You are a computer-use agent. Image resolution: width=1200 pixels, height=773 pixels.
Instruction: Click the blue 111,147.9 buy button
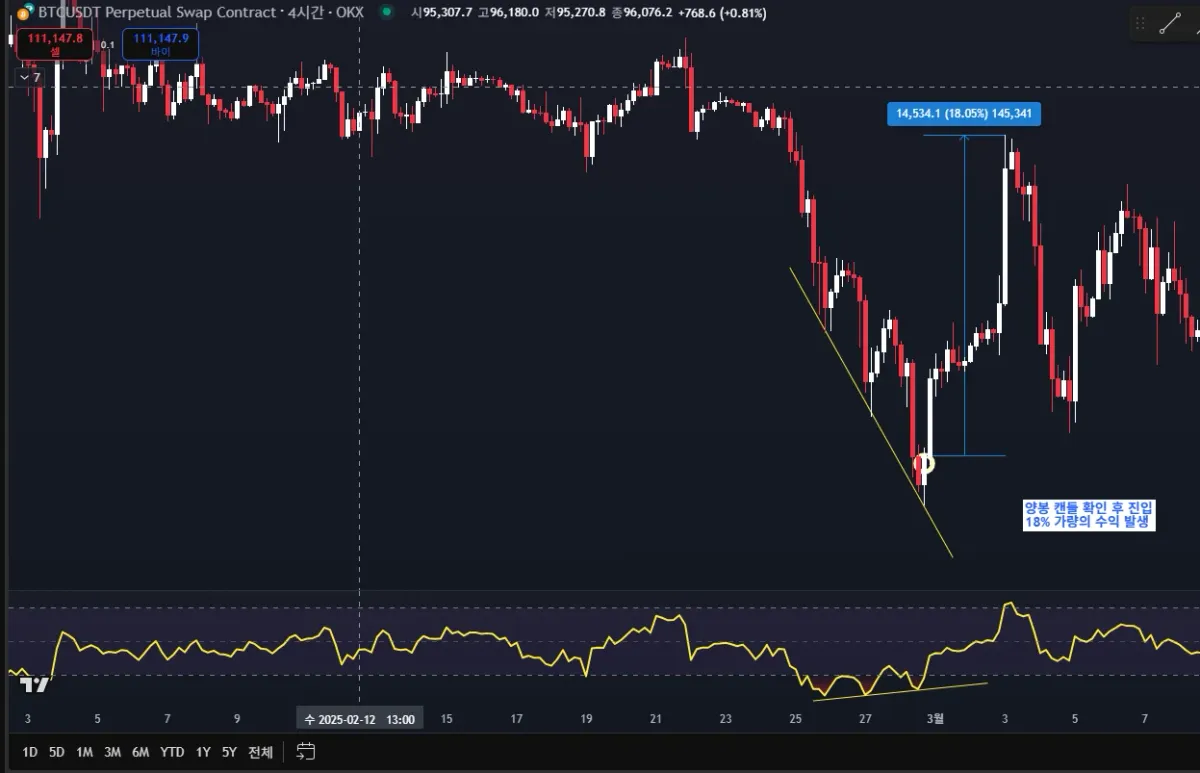[x=160, y=43]
